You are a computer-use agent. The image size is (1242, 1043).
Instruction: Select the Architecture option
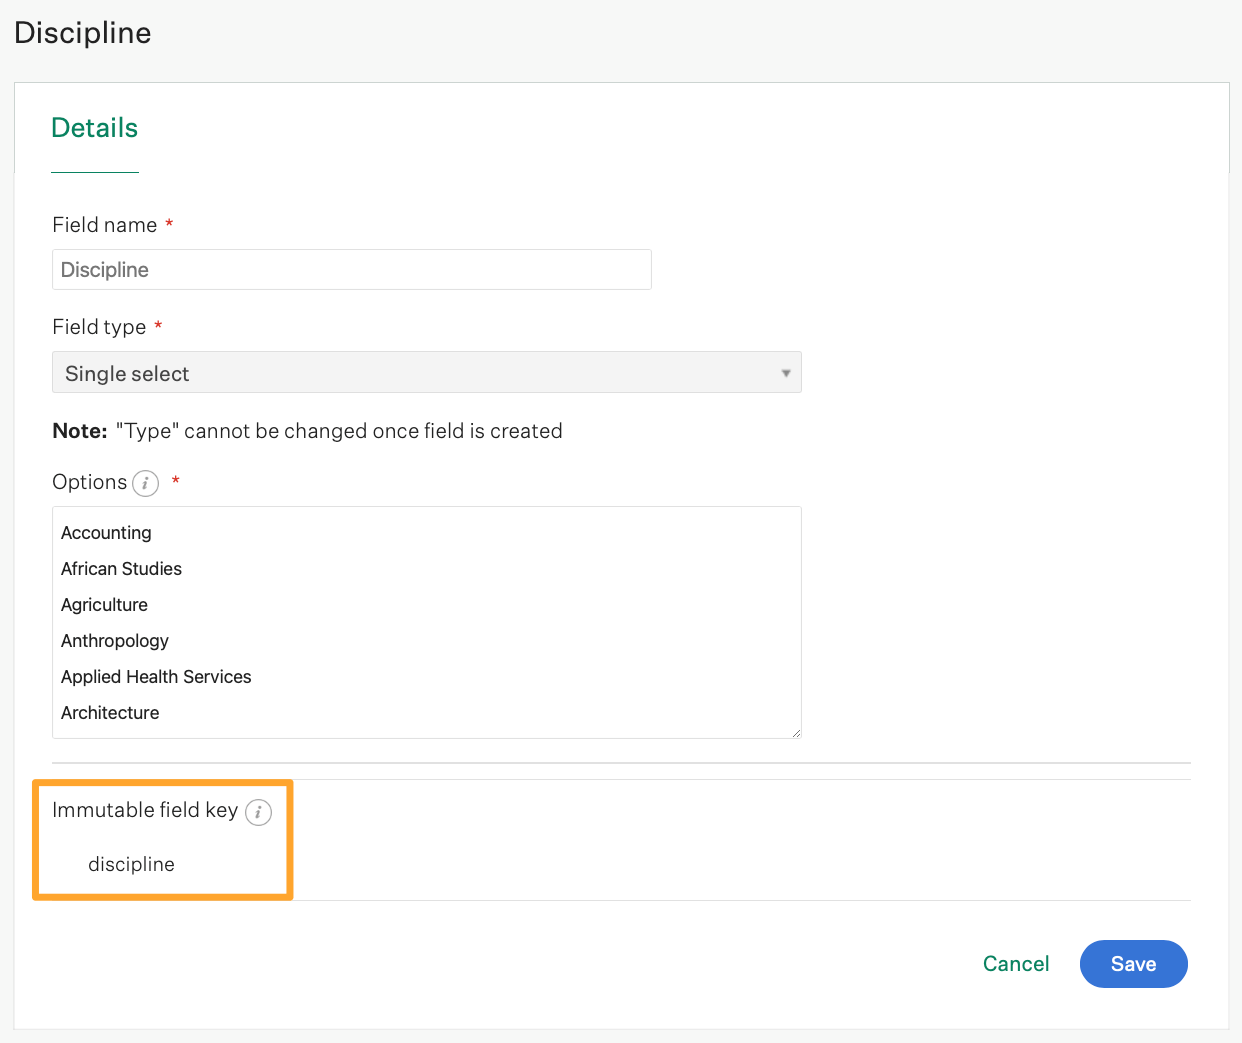[x=110, y=712]
